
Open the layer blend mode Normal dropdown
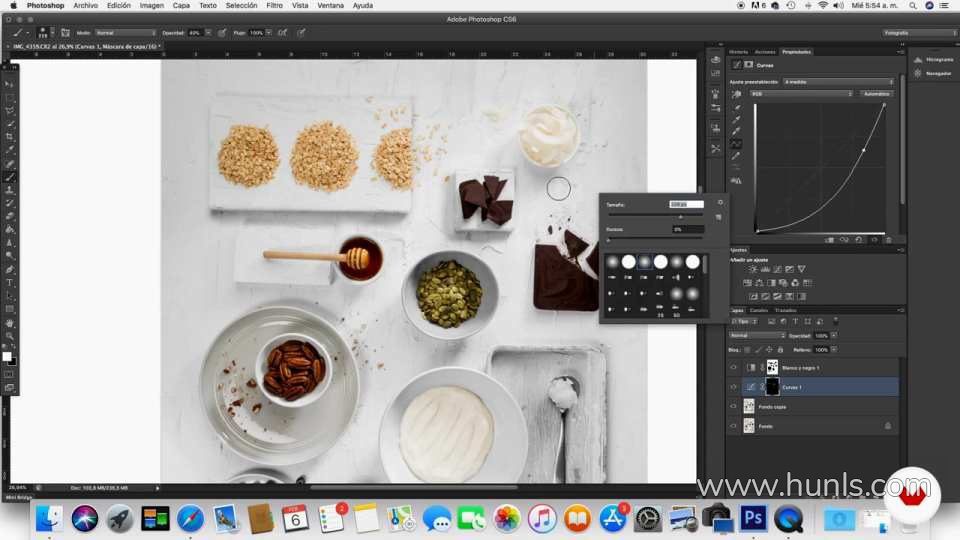coord(757,336)
